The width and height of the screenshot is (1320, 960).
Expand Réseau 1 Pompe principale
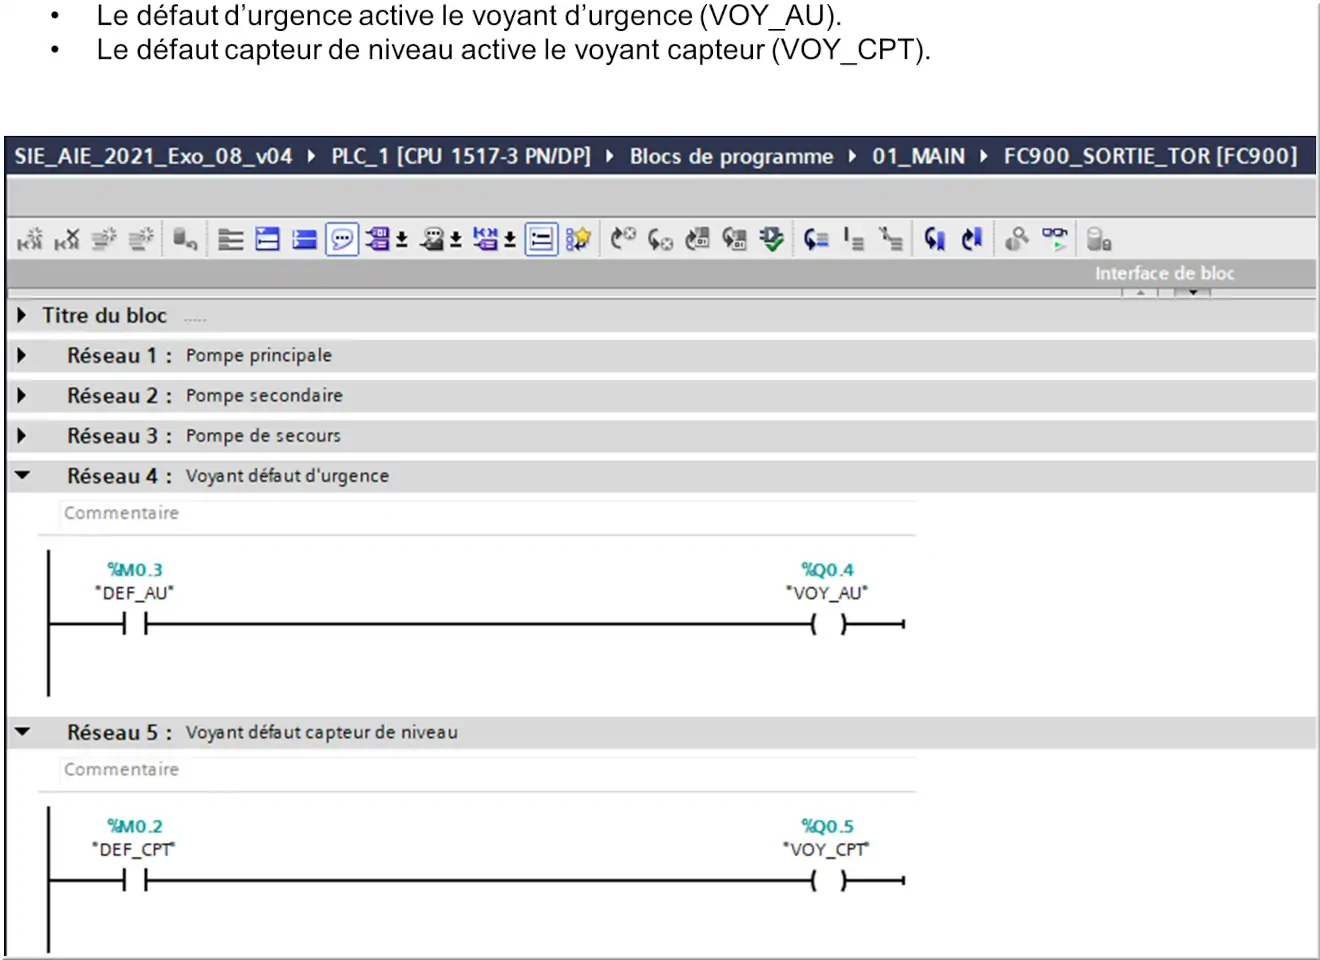click(x=22, y=355)
